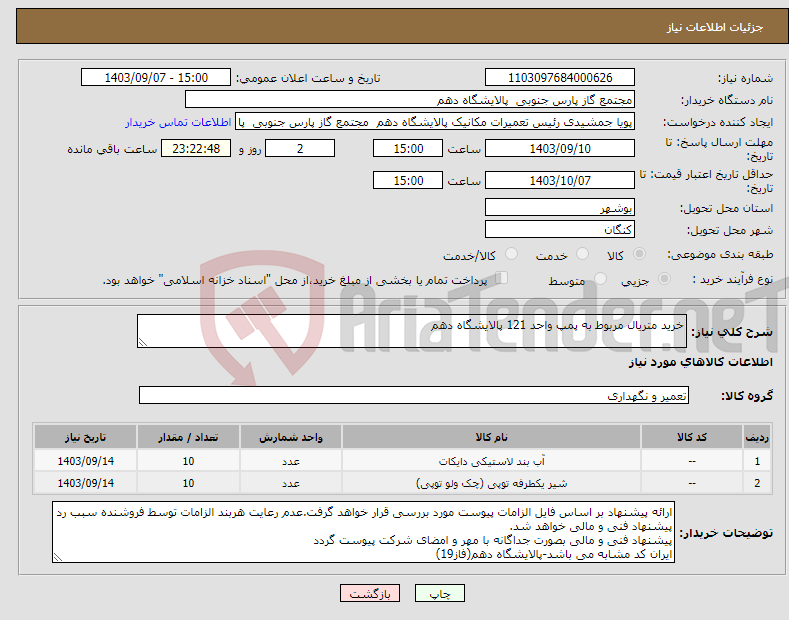
Task: Click the delivery city field کنگان
Action: point(560,229)
